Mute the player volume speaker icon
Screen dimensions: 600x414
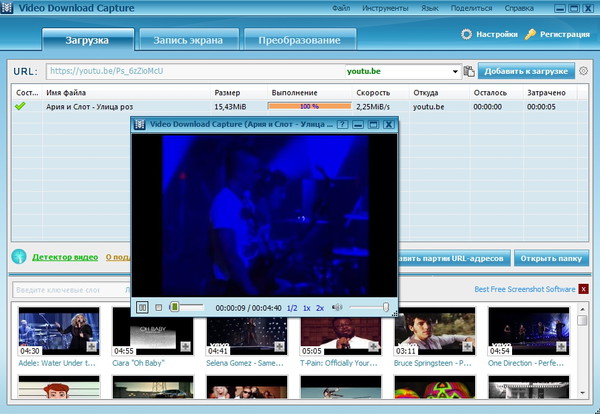[337, 307]
